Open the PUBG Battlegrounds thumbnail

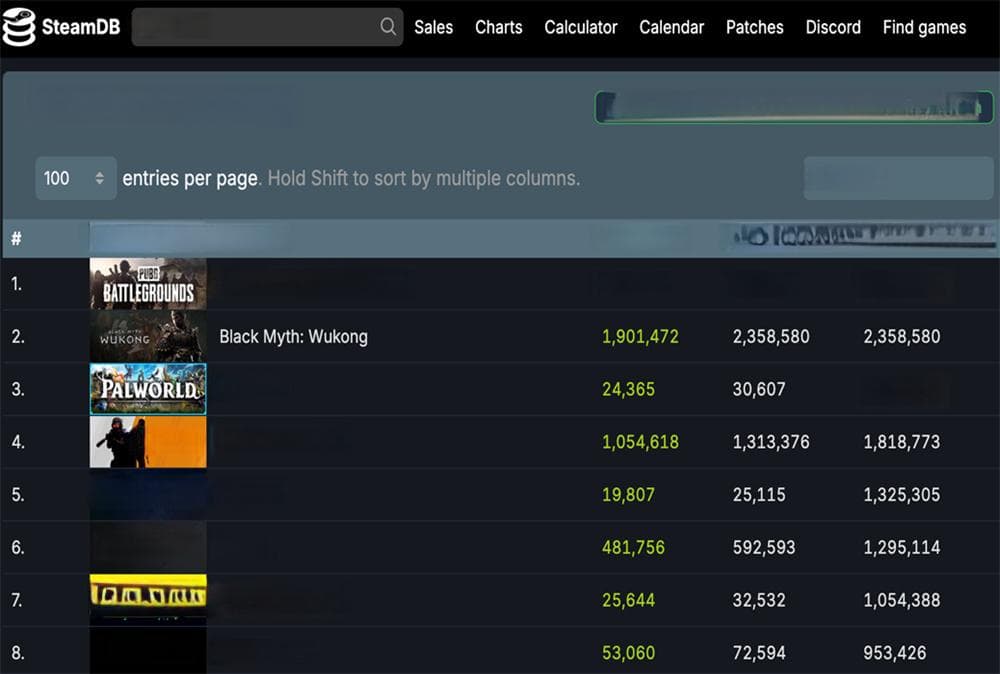tap(148, 284)
